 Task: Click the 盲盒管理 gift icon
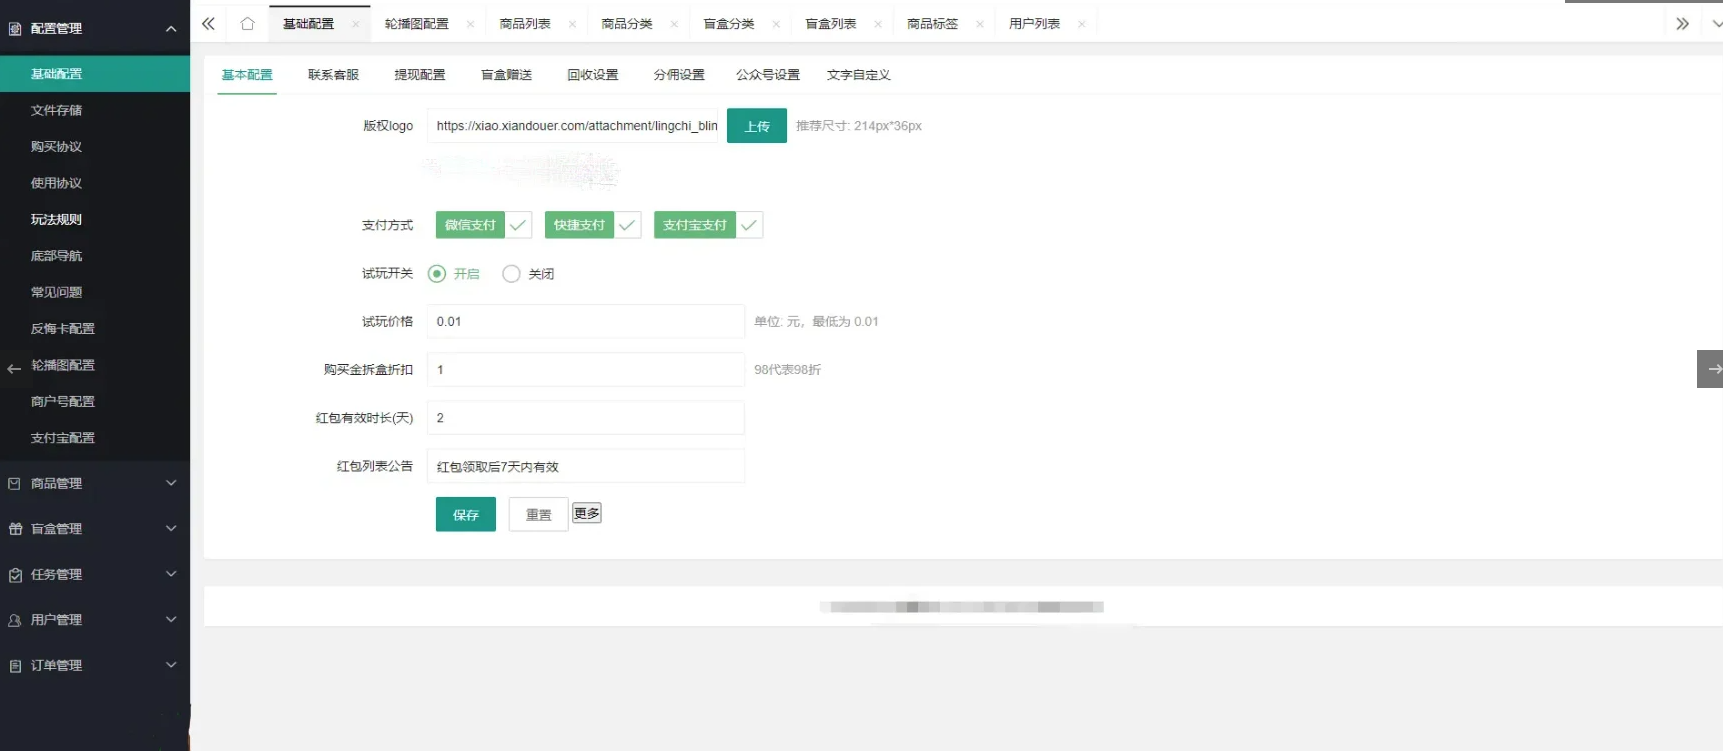click(15, 529)
